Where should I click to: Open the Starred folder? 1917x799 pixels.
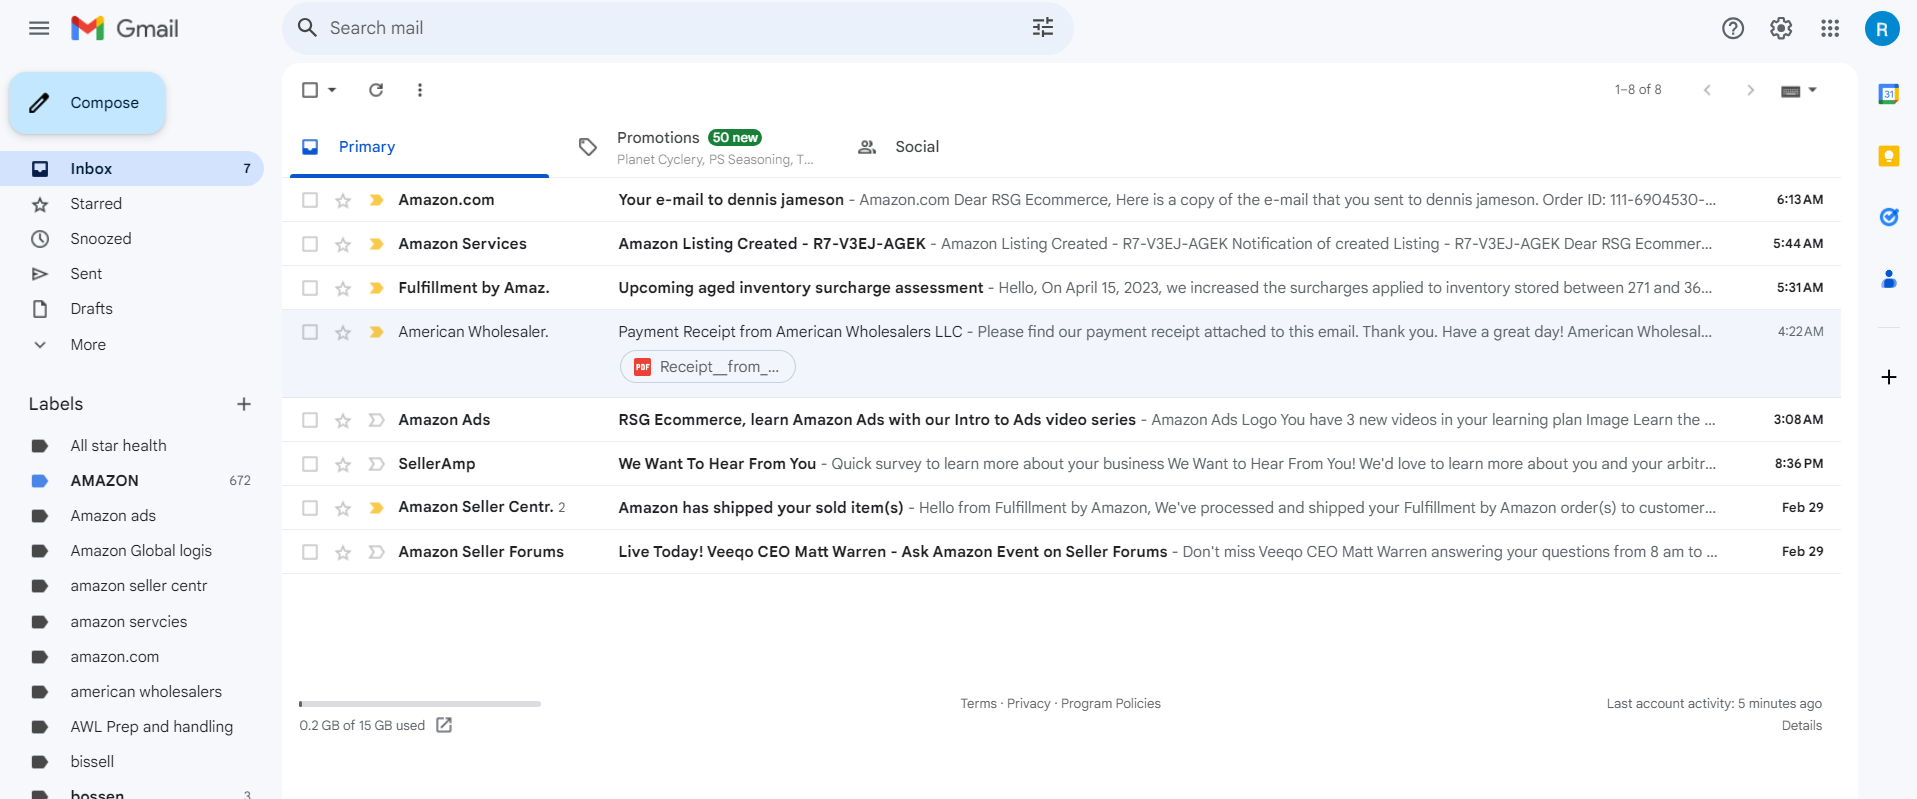[x=132, y=203]
